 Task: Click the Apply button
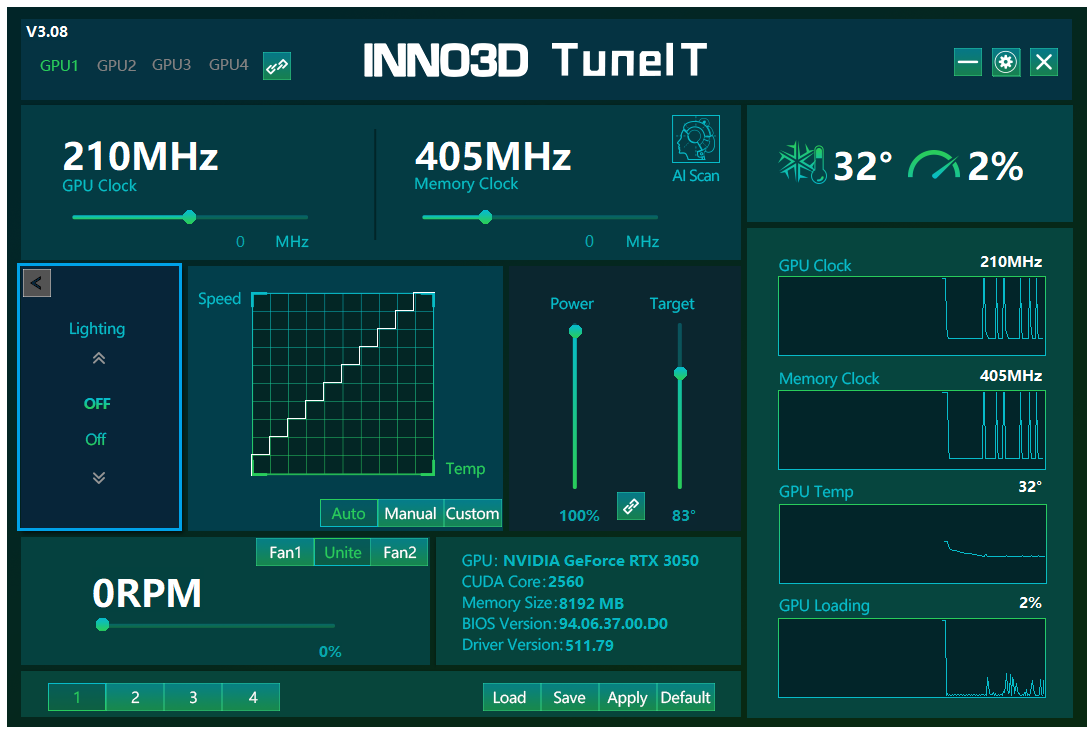pos(627,697)
